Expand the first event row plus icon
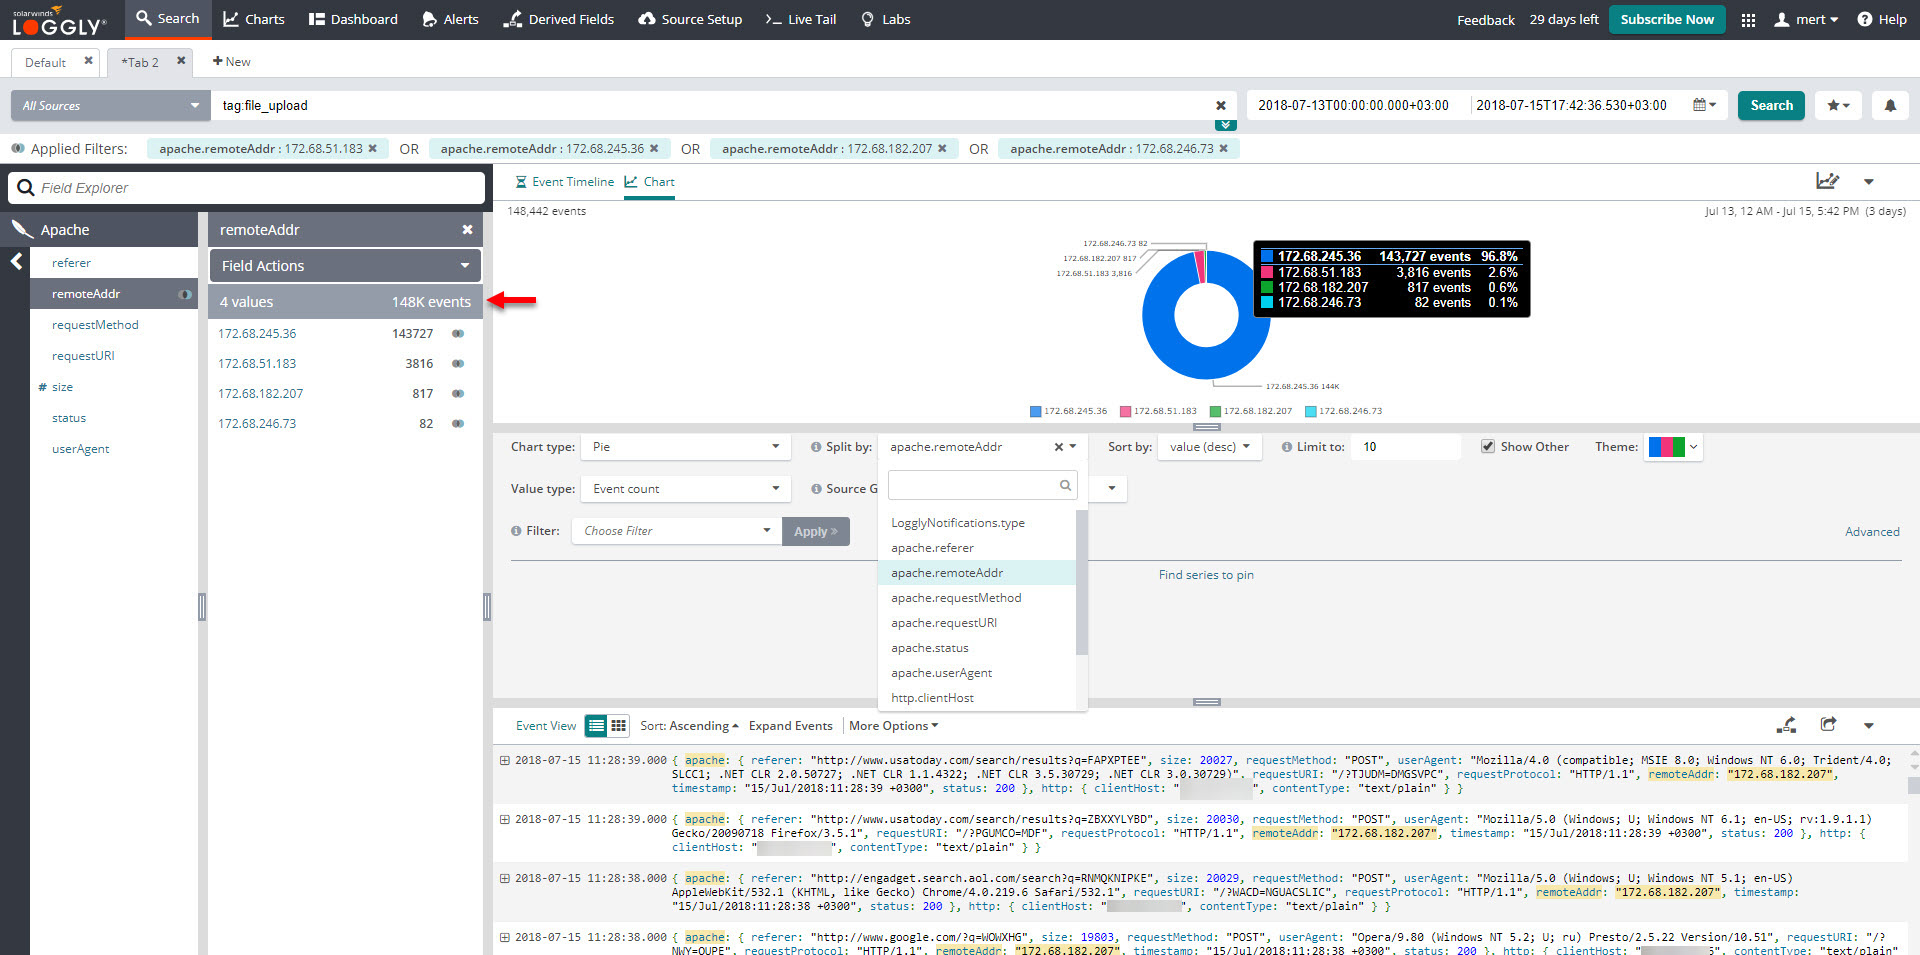This screenshot has height=955, width=1920. pos(505,760)
